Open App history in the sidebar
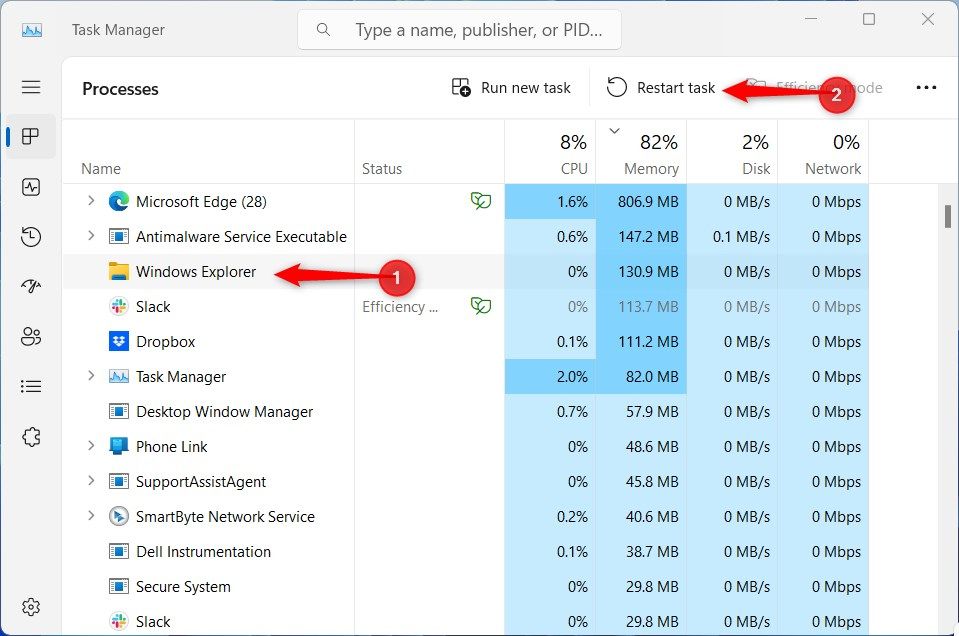The height and width of the screenshot is (636, 959). 31,237
